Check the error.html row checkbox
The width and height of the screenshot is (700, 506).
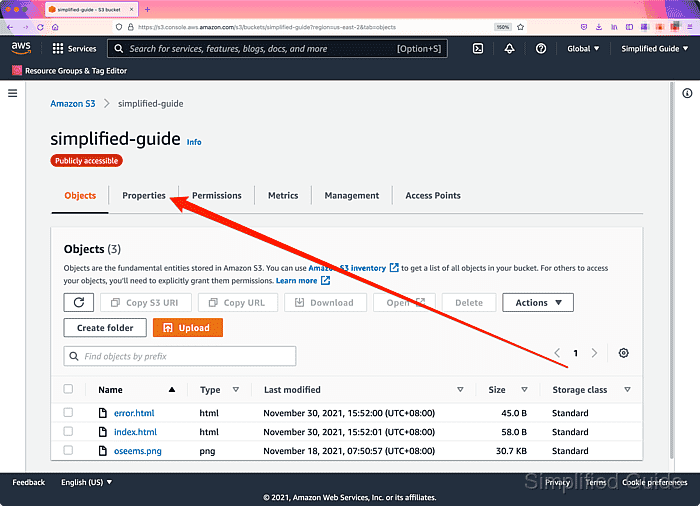[68, 412]
